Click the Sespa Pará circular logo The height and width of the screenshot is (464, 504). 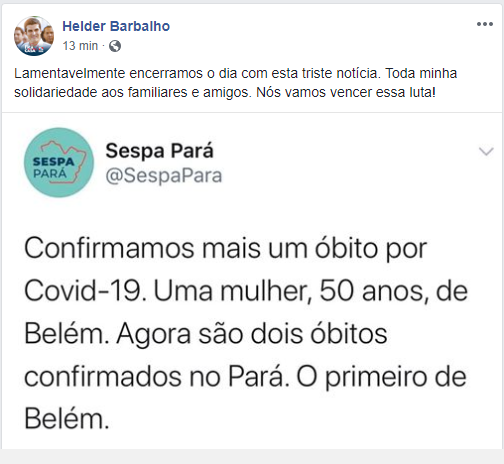click(x=59, y=163)
